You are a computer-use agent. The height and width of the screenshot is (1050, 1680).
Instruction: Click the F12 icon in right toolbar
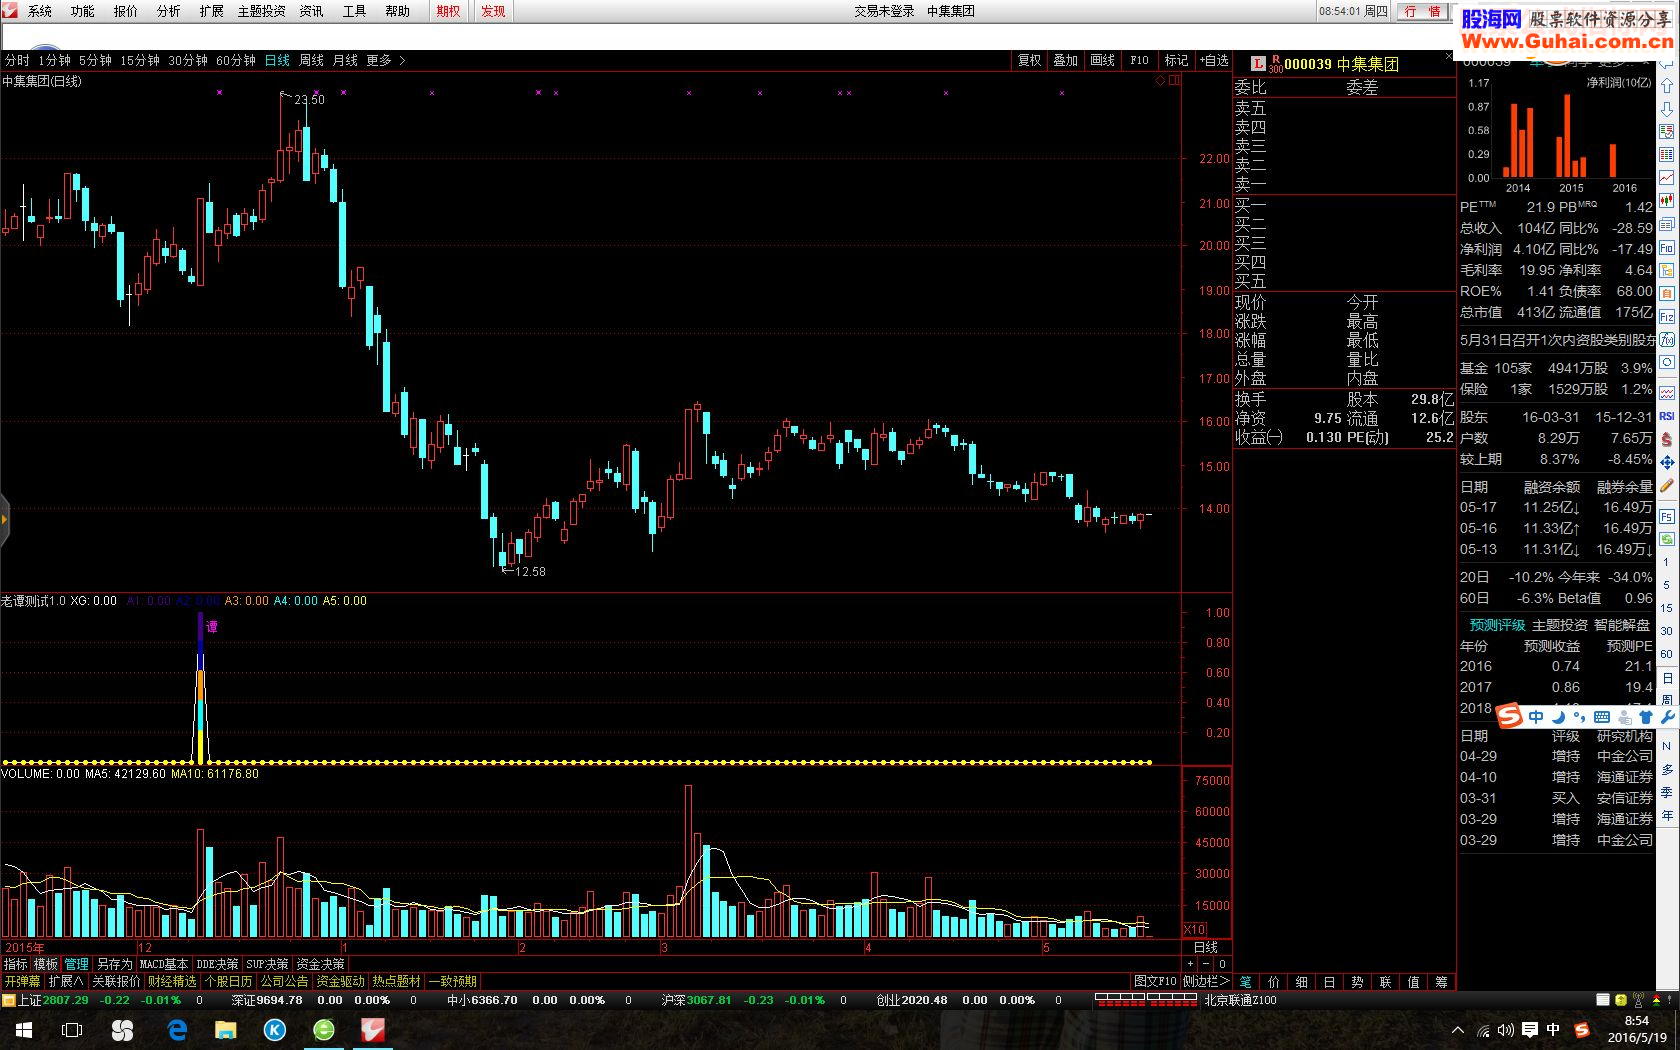[x=1667, y=316]
